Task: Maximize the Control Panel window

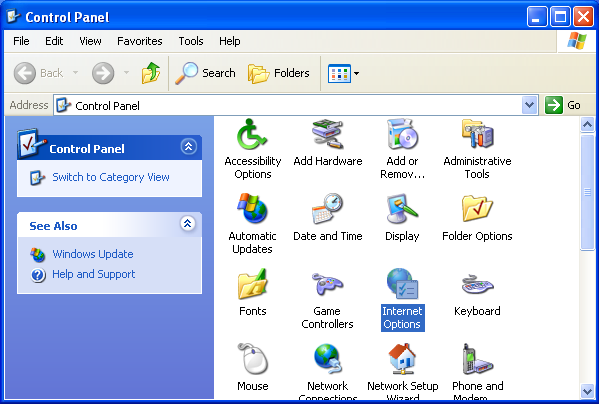Action: point(560,17)
